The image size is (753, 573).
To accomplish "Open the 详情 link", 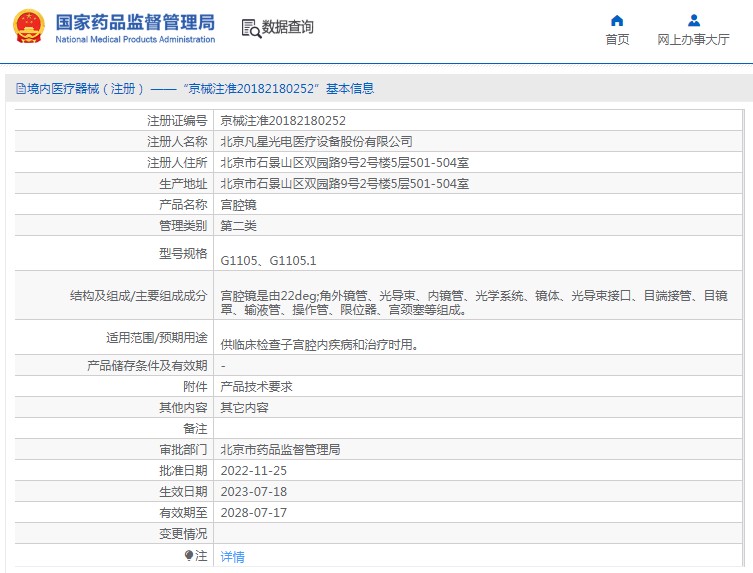I will (x=232, y=557).
